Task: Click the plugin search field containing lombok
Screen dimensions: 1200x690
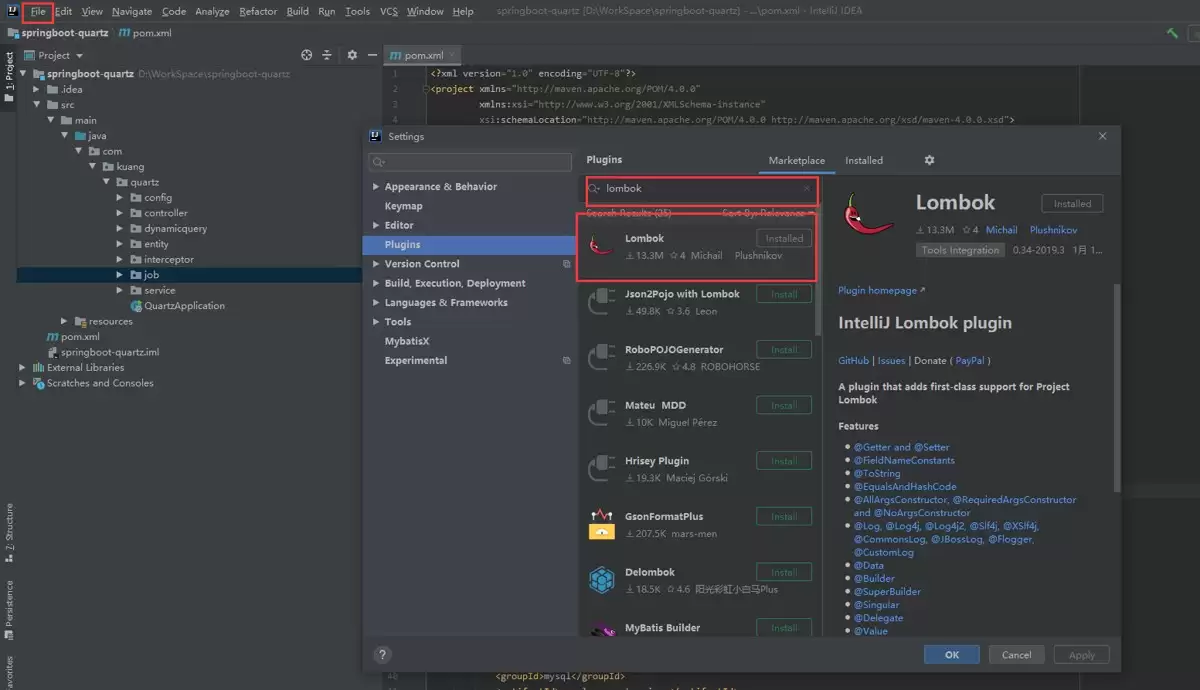Action: tap(702, 188)
